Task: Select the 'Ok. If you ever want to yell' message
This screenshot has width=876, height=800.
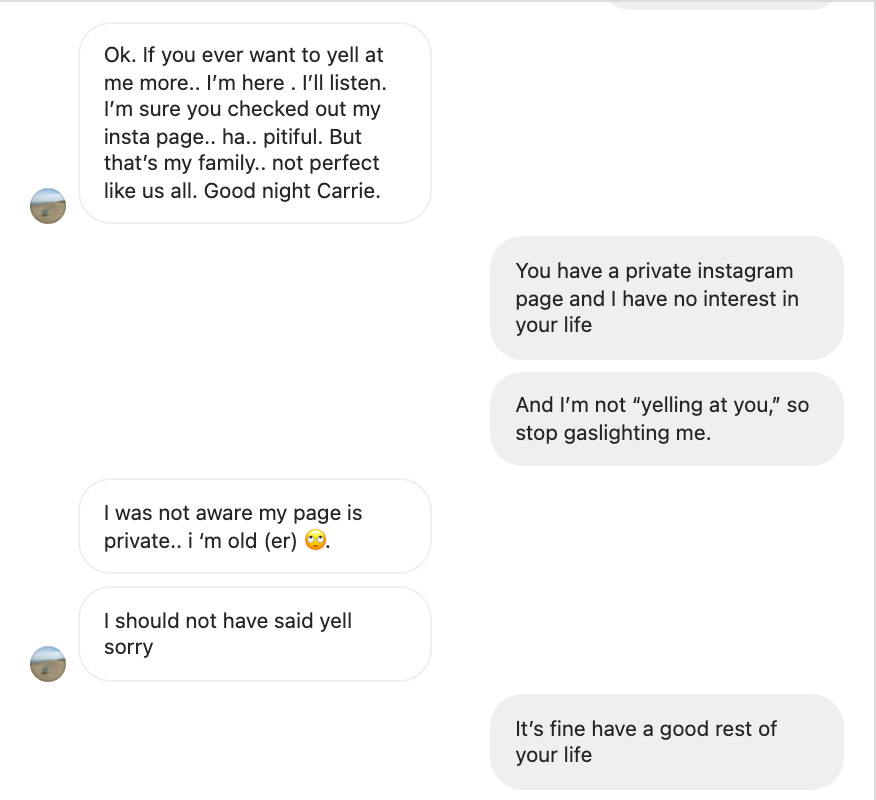Action: coord(255,123)
